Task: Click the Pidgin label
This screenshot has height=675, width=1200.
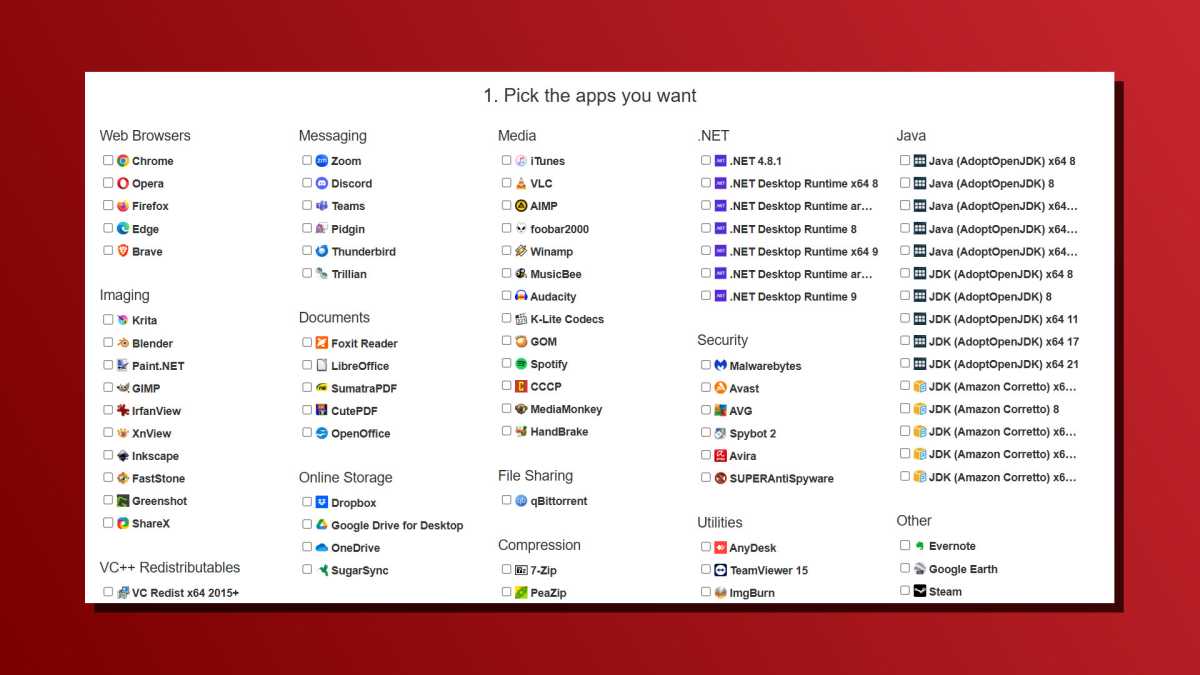Action: click(349, 229)
